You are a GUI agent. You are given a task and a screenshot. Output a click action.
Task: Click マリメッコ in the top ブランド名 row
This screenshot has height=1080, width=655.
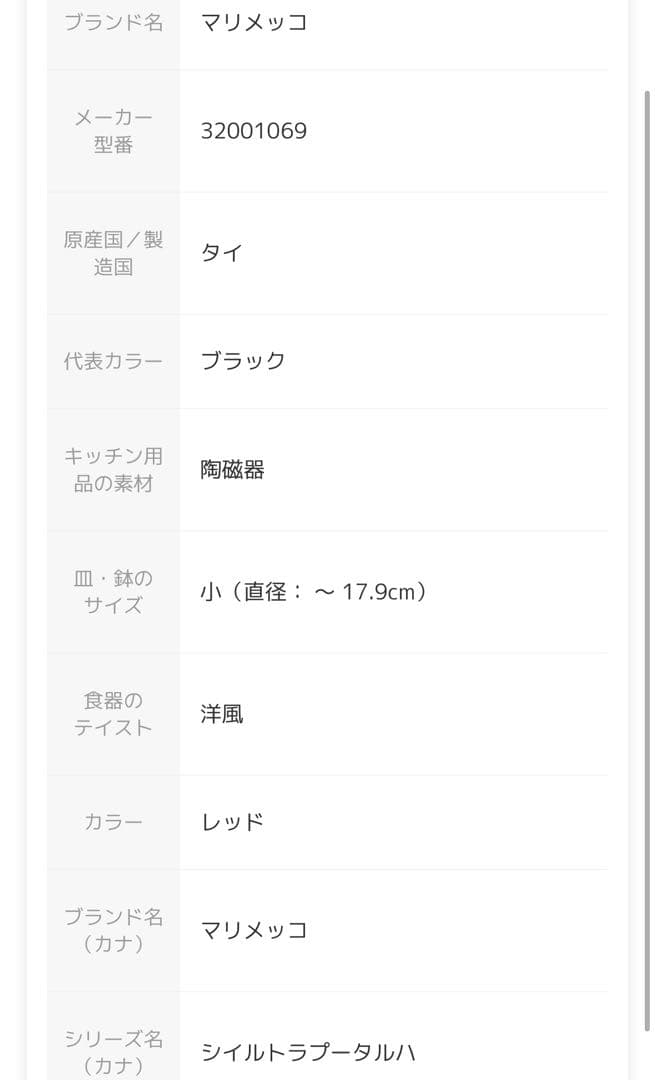tap(254, 22)
